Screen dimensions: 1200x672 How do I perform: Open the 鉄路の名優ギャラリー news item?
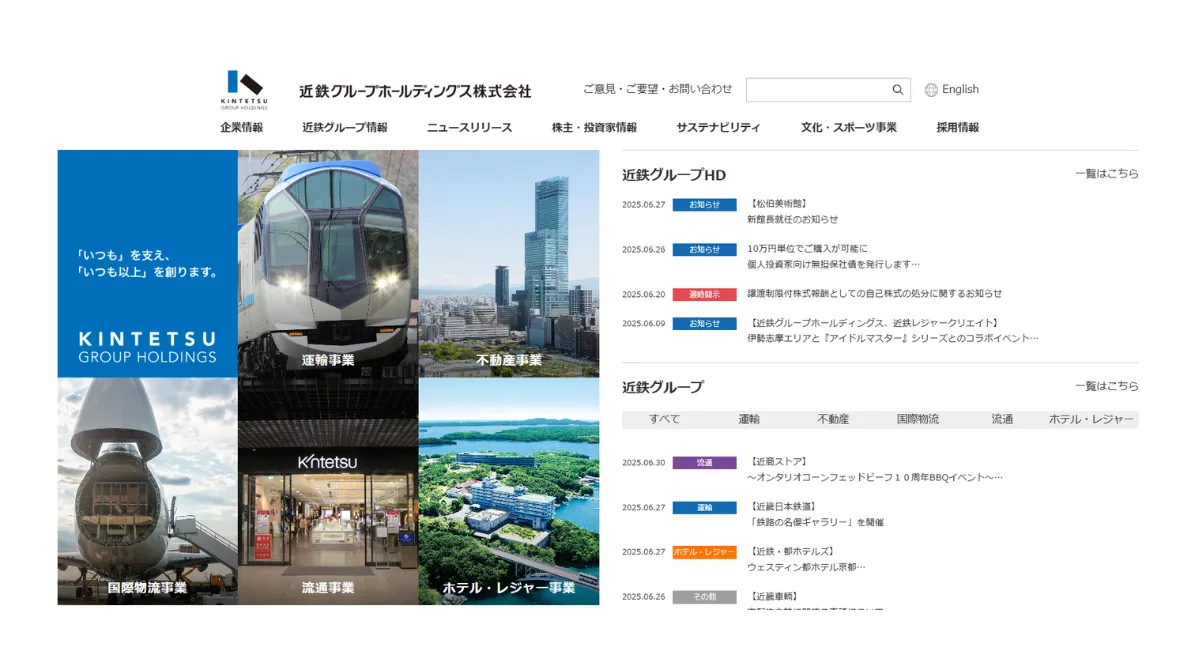click(815, 514)
